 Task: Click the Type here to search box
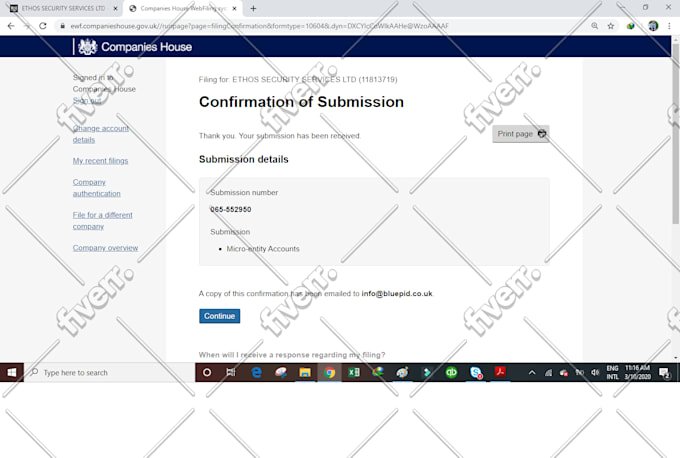(x=109, y=373)
